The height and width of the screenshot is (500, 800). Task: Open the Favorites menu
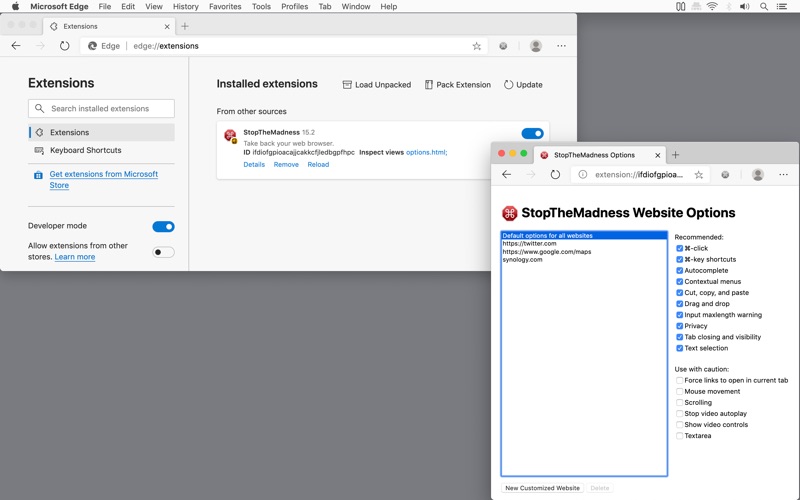(225, 7)
